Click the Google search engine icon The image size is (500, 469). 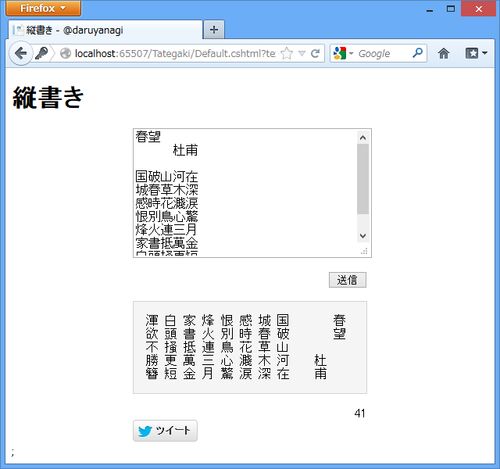[x=340, y=53]
